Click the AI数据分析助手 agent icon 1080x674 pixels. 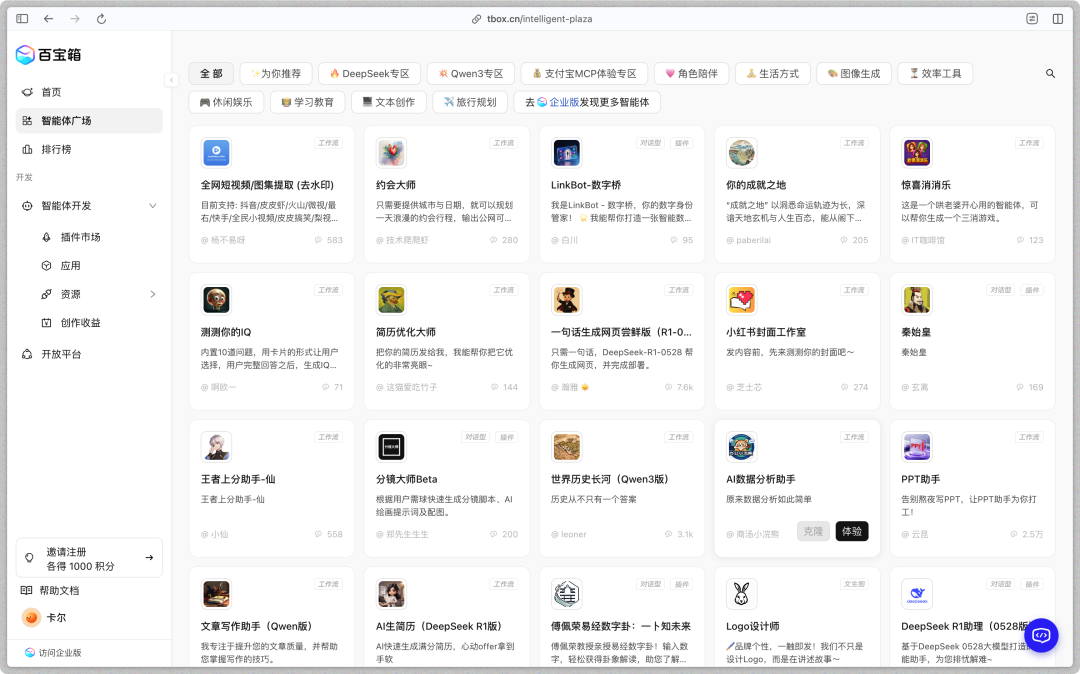(742, 447)
